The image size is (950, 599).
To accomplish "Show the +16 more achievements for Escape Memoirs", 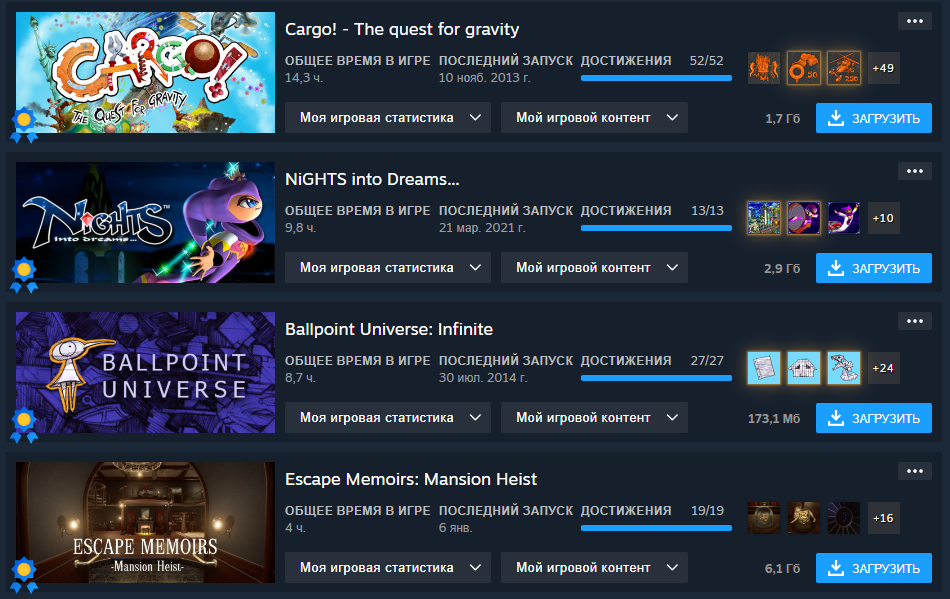I will click(x=883, y=518).
